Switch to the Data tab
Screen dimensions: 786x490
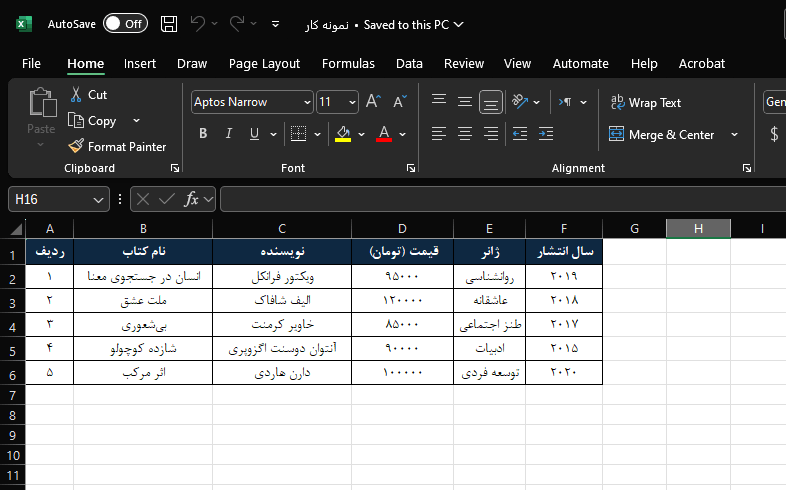click(x=409, y=64)
